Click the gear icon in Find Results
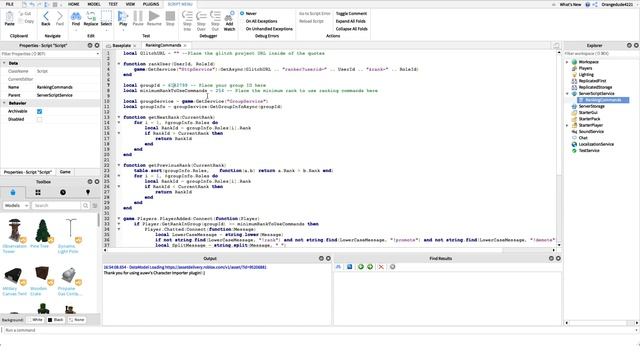Screen dimensions: 640x360 coord(392,267)
